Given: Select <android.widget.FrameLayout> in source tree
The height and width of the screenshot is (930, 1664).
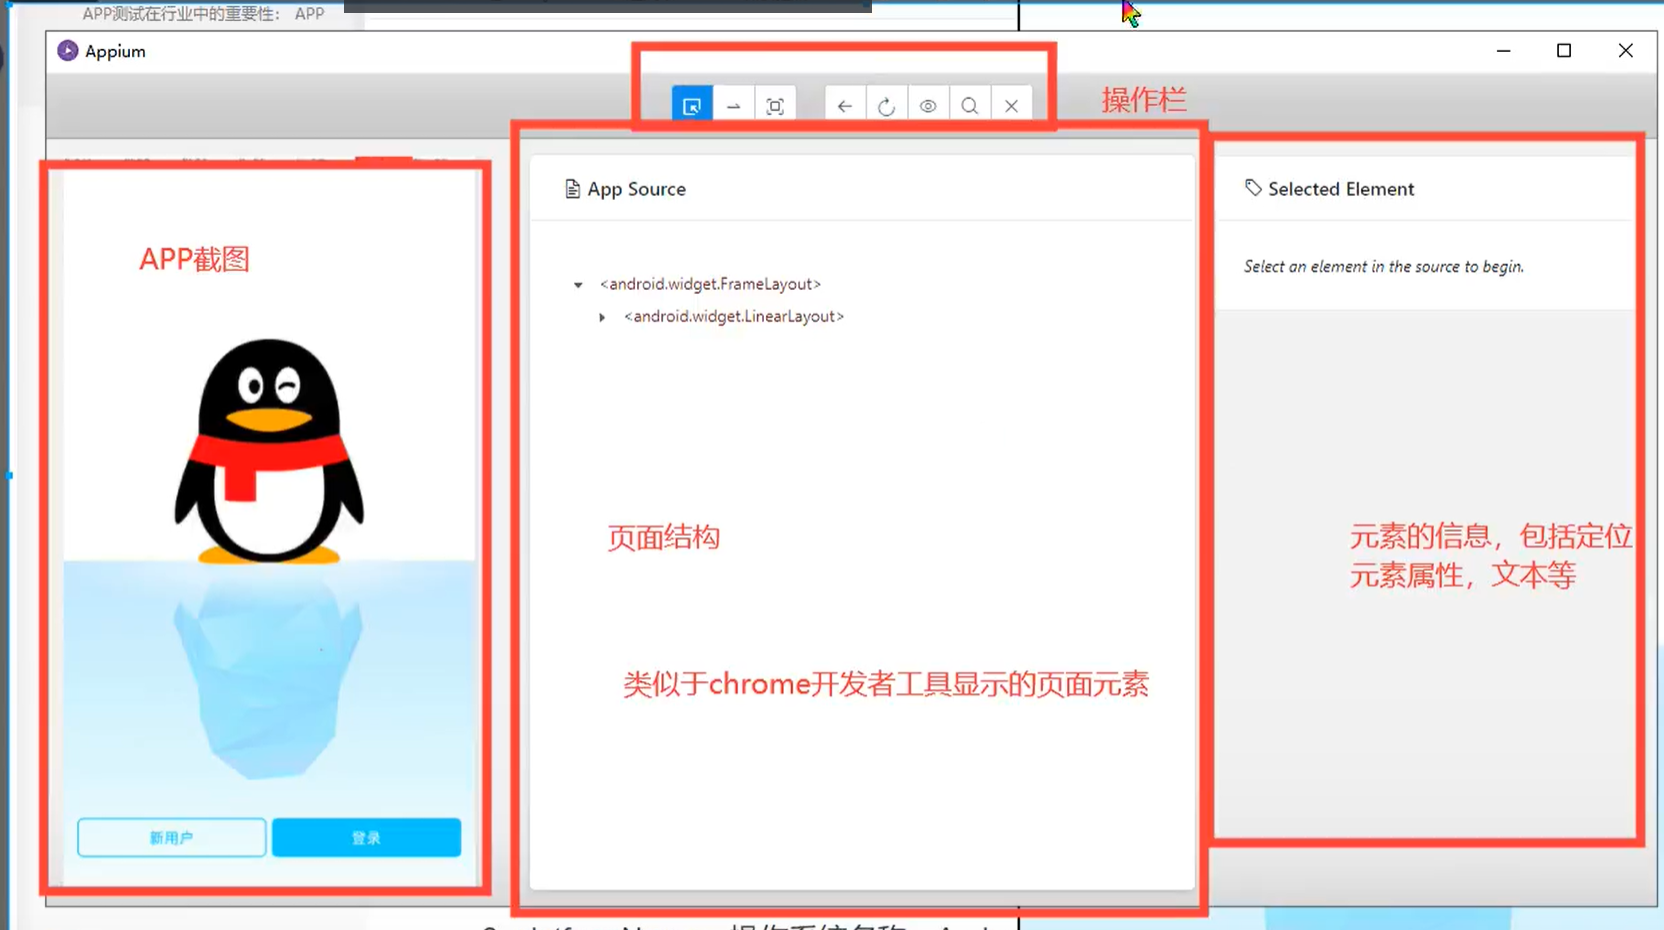Looking at the screenshot, I should [711, 284].
